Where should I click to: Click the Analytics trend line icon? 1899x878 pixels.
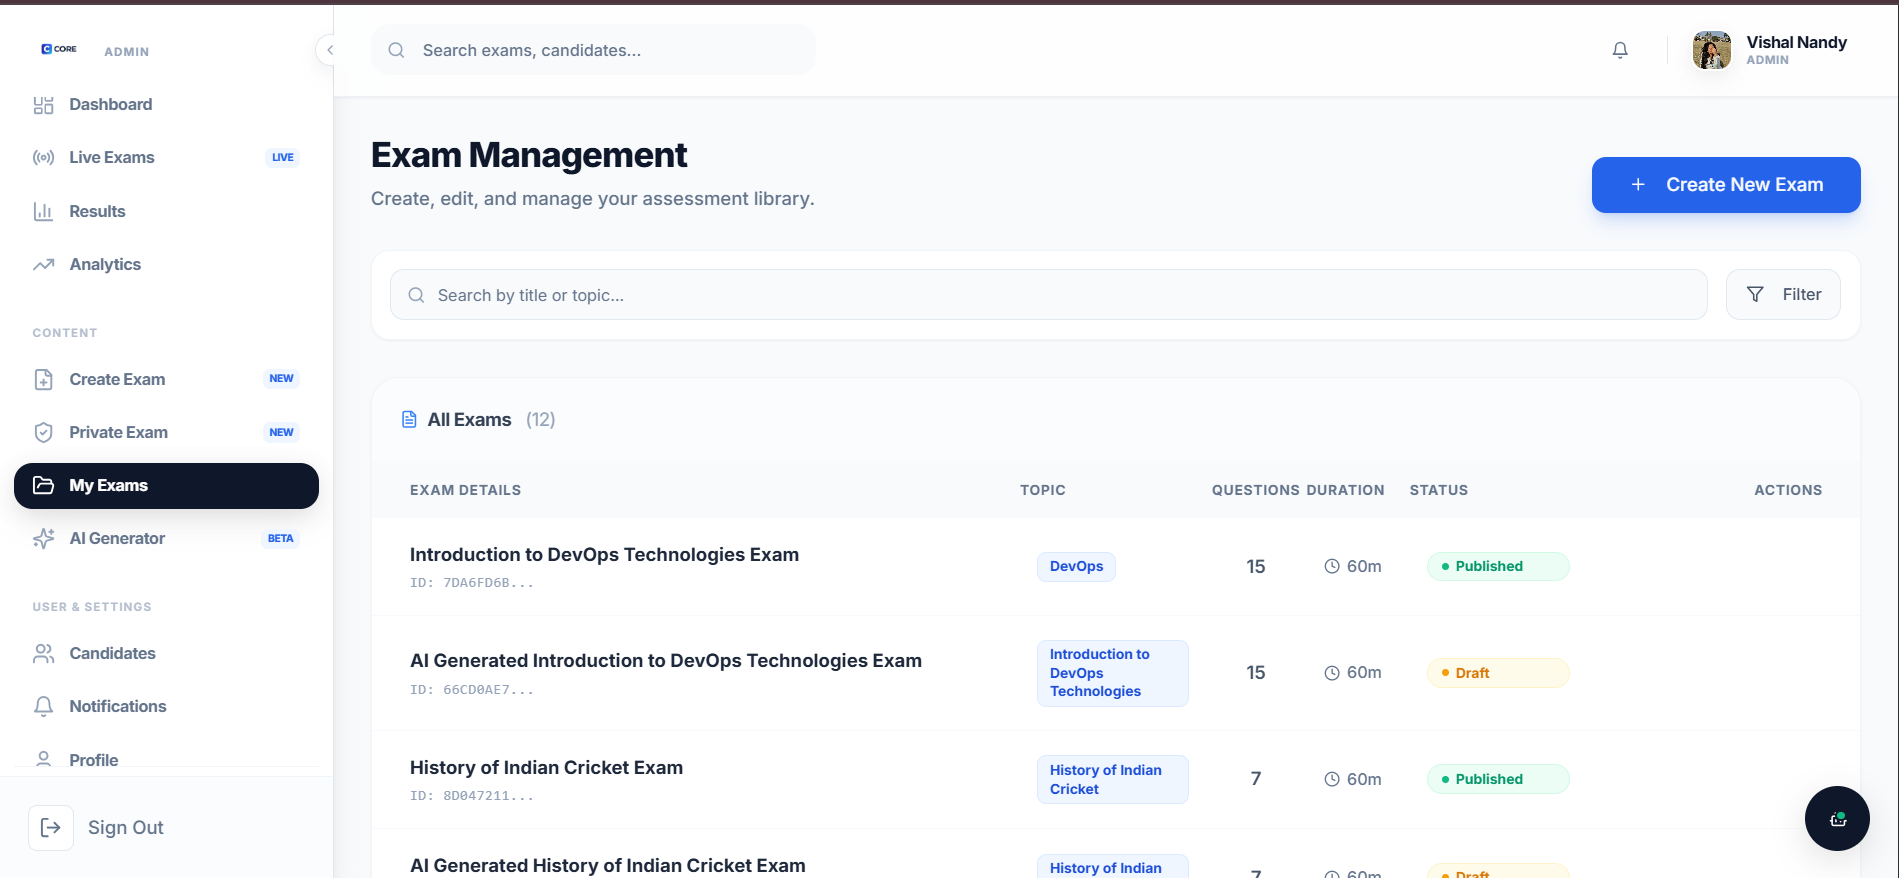point(43,265)
